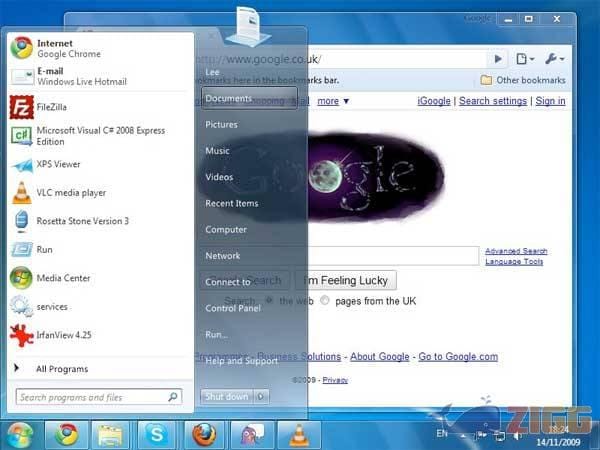Click the date and time clock
The width and height of the screenshot is (600, 450).
559,436
